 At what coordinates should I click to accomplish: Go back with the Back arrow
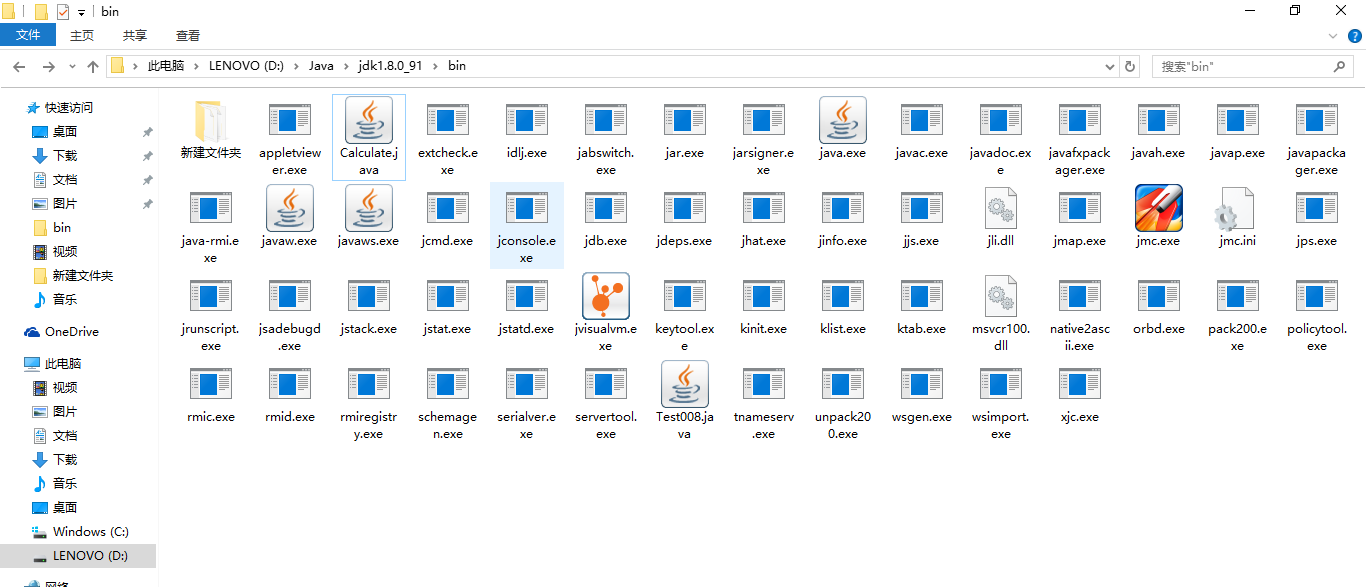[x=19, y=67]
